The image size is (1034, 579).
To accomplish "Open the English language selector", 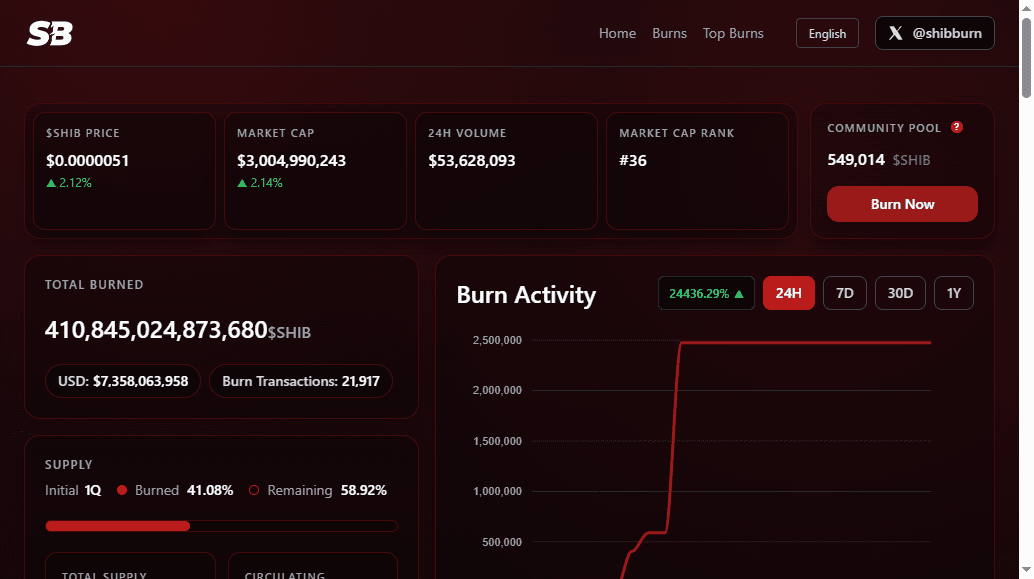I will coord(827,33).
